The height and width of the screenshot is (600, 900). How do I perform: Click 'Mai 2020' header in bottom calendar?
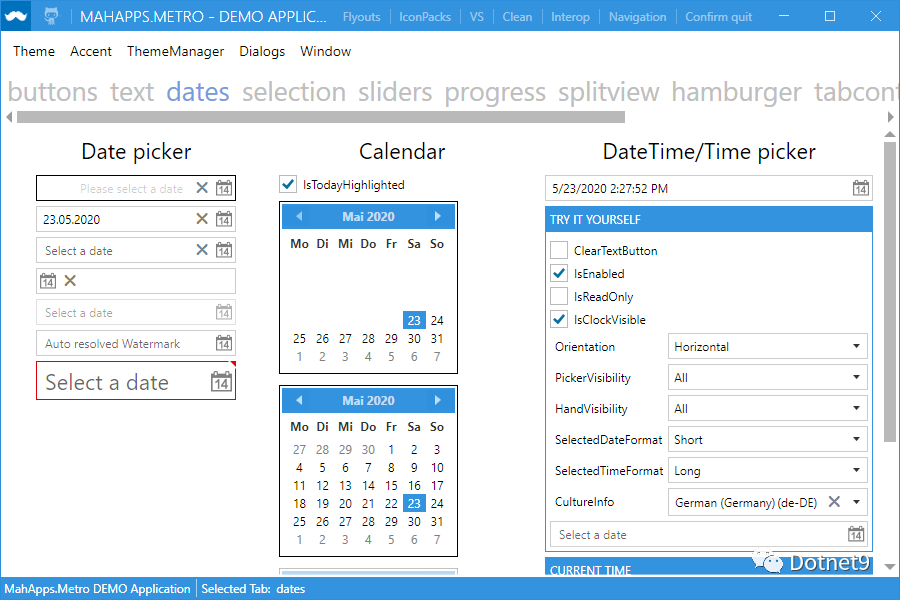pyautogui.click(x=368, y=400)
